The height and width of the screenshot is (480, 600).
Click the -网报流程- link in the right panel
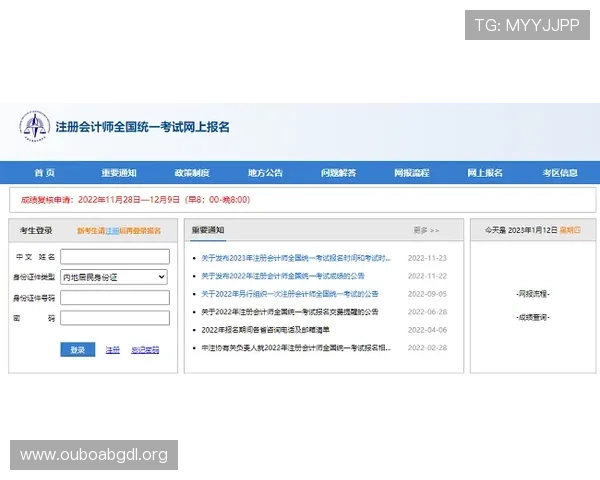(x=533, y=294)
